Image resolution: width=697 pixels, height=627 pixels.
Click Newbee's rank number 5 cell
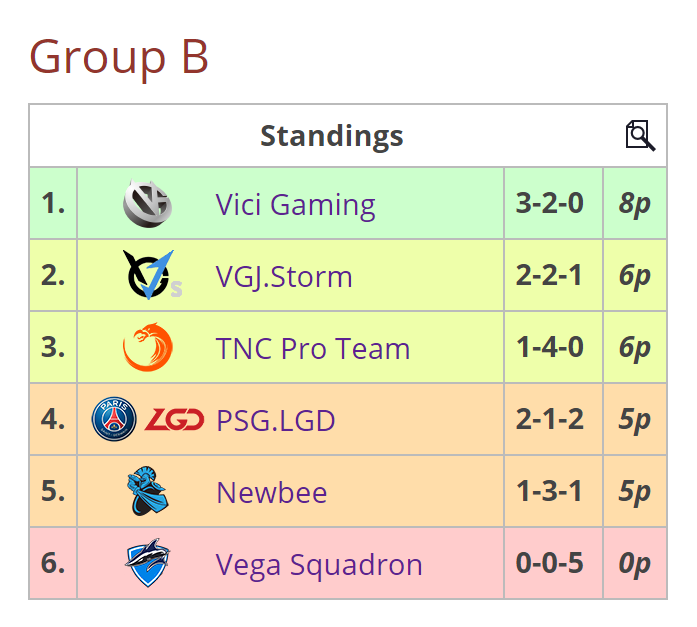pos(53,492)
